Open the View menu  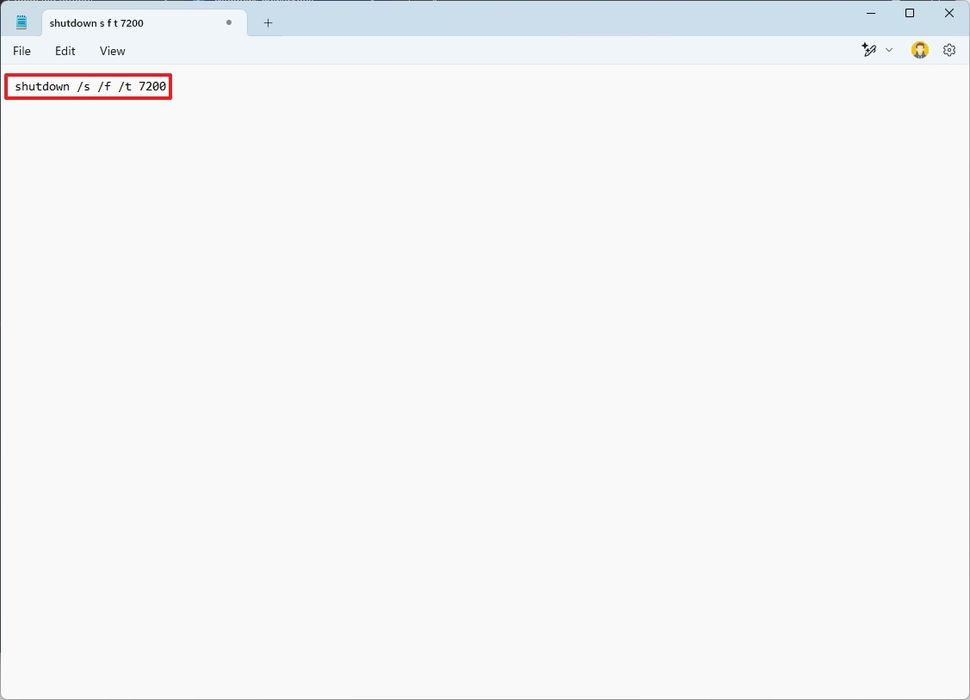[111, 50]
